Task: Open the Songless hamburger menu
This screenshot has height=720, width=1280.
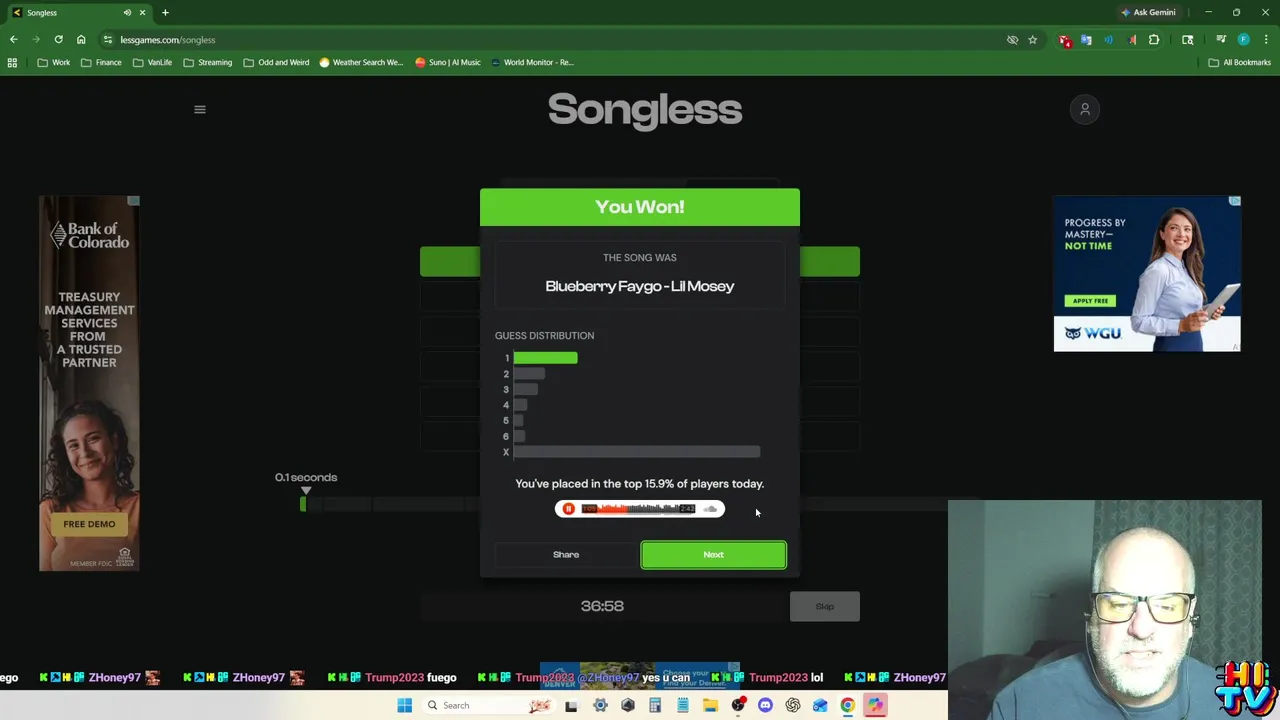Action: (200, 110)
